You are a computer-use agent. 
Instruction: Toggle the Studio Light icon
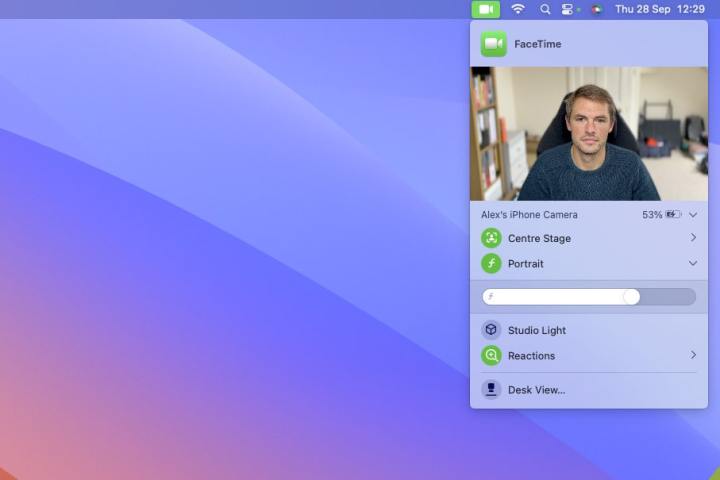coord(491,330)
